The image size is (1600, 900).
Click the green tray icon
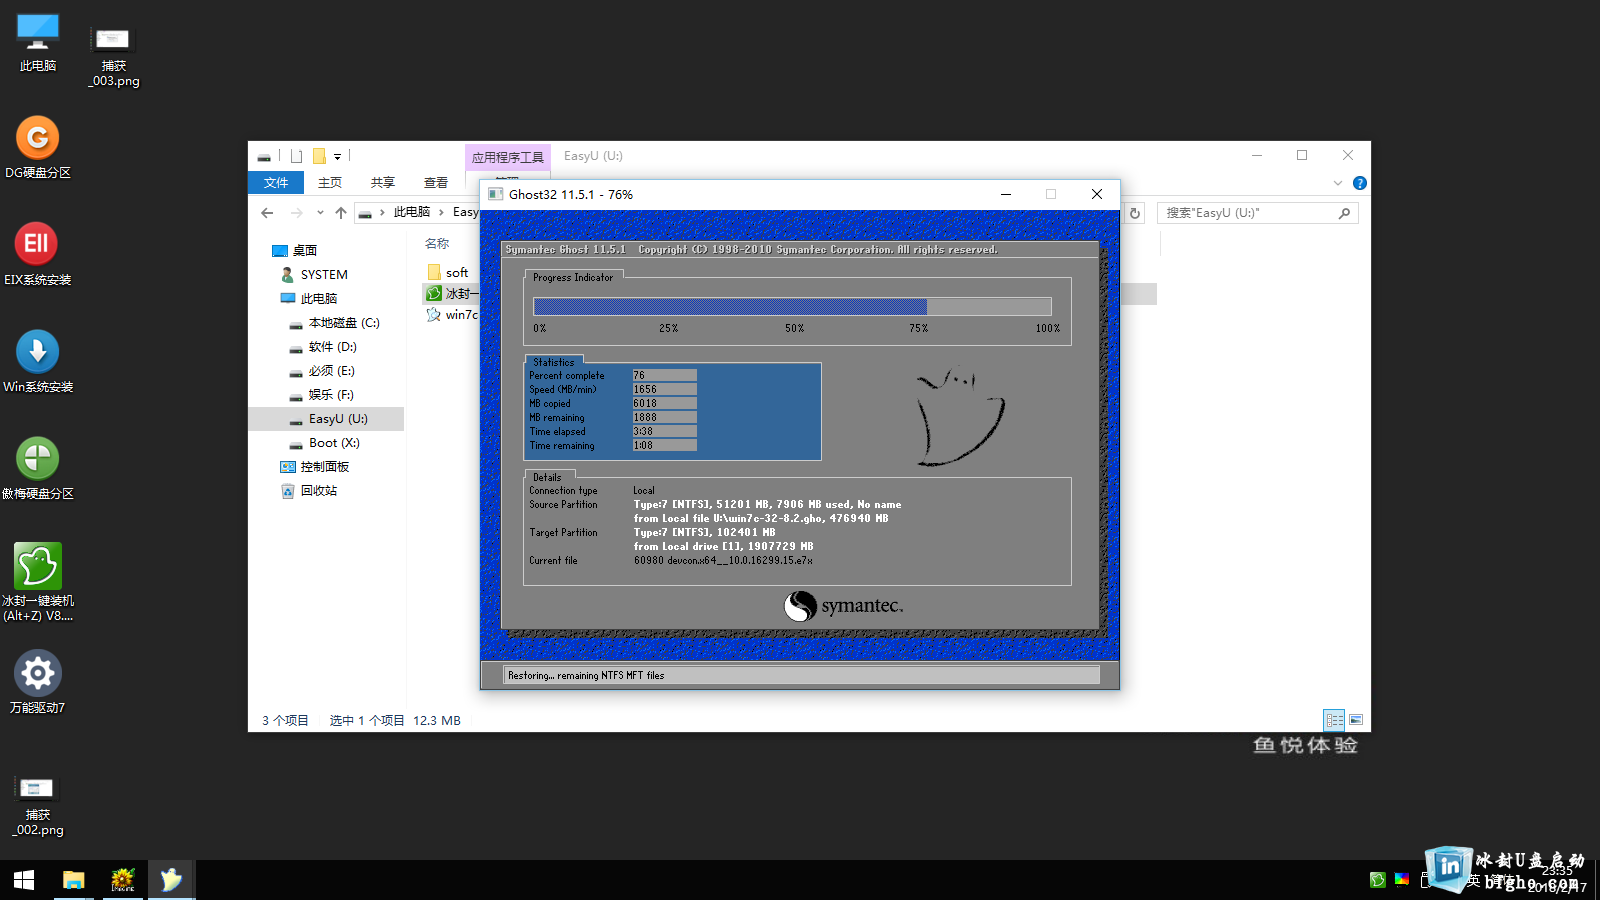(1378, 880)
